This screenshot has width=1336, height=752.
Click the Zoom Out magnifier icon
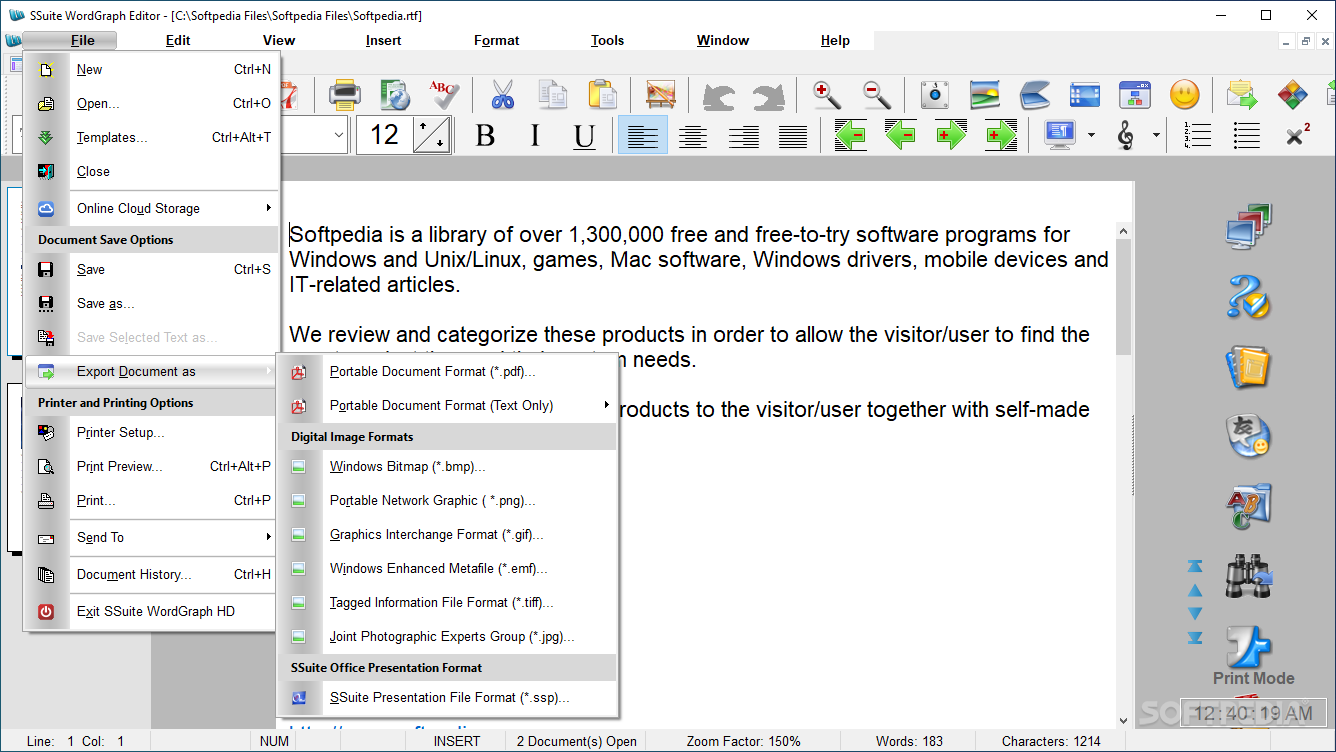point(877,95)
